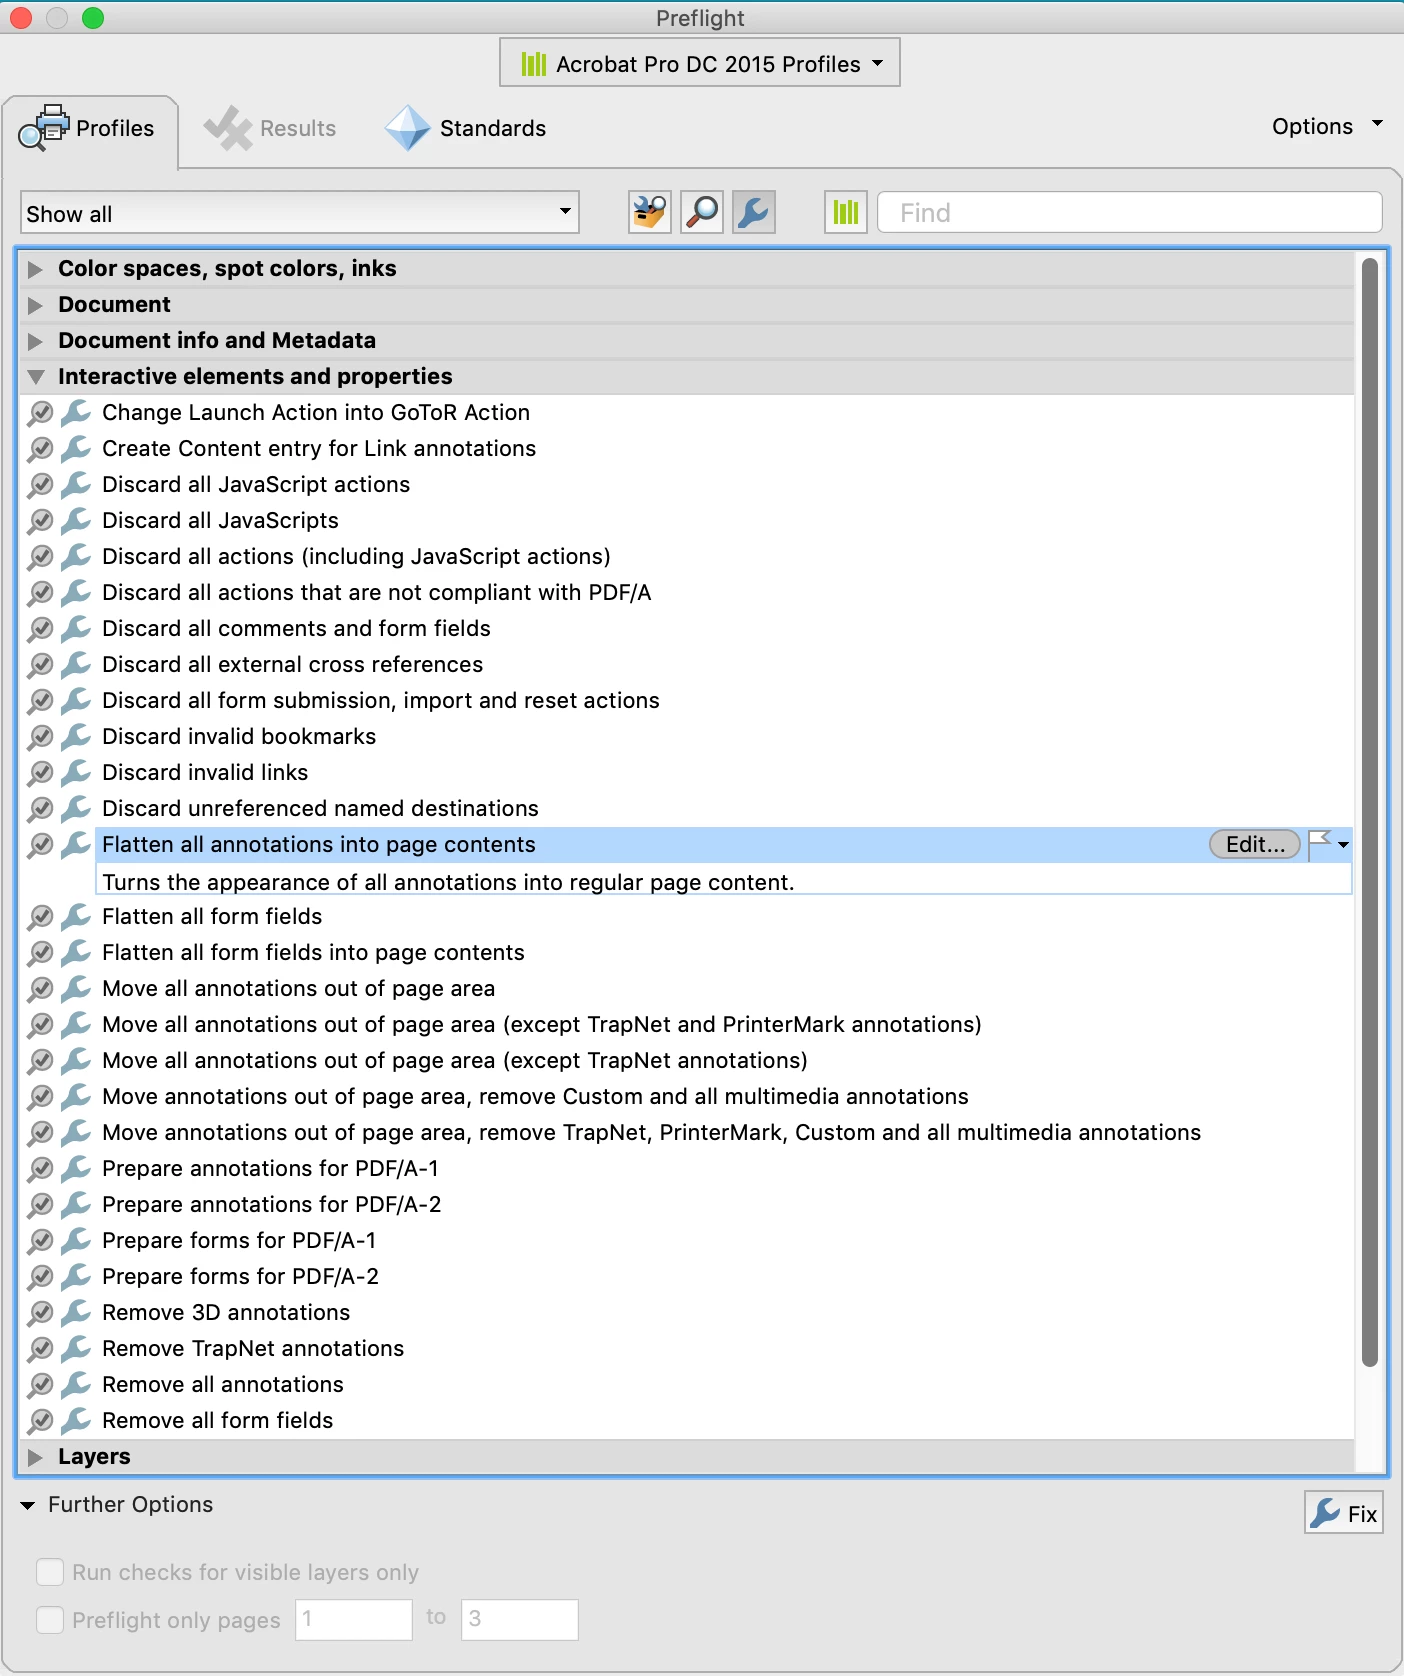The width and height of the screenshot is (1404, 1676).
Task: Select single fixups wrench icon
Action: pyautogui.click(x=754, y=212)
